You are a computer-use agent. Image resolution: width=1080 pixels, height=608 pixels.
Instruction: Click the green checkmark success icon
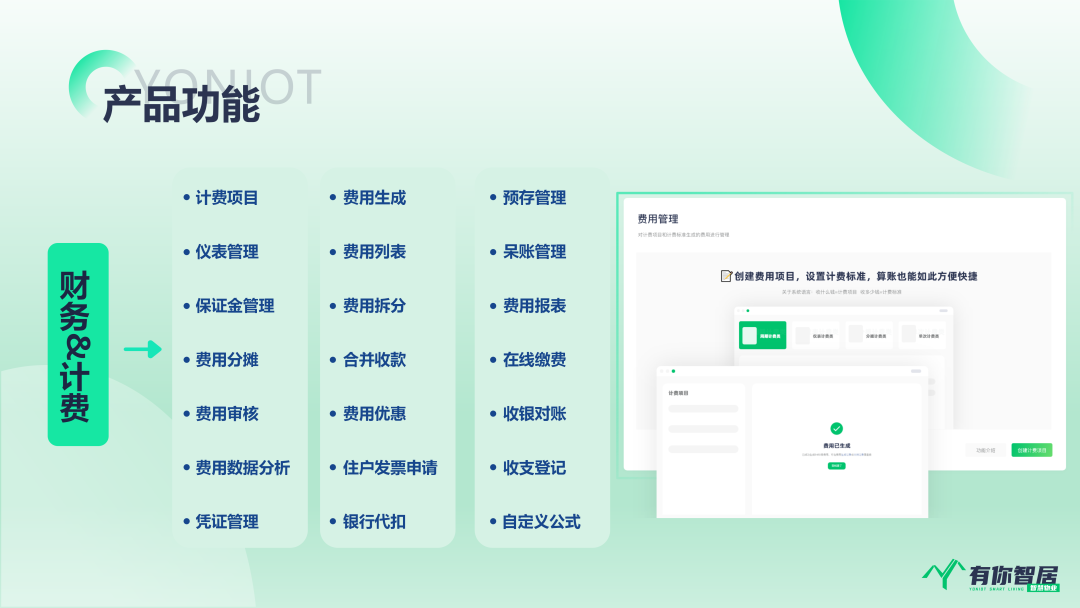[836, 428]
